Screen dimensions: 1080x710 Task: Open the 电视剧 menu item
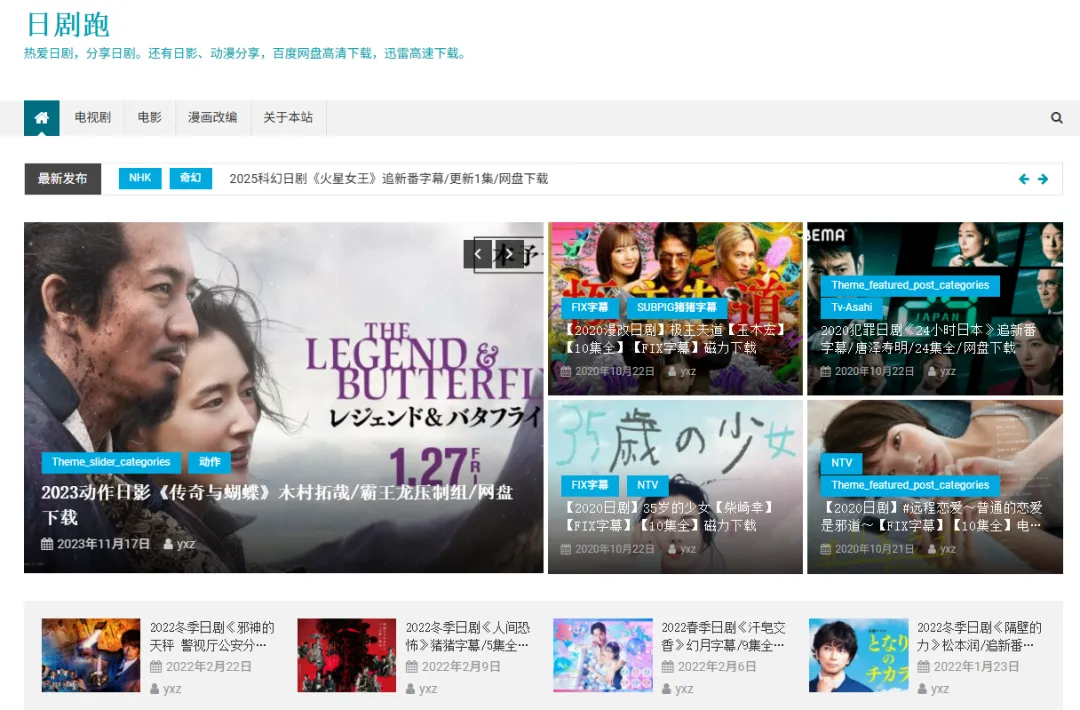(x=93, y=118)
